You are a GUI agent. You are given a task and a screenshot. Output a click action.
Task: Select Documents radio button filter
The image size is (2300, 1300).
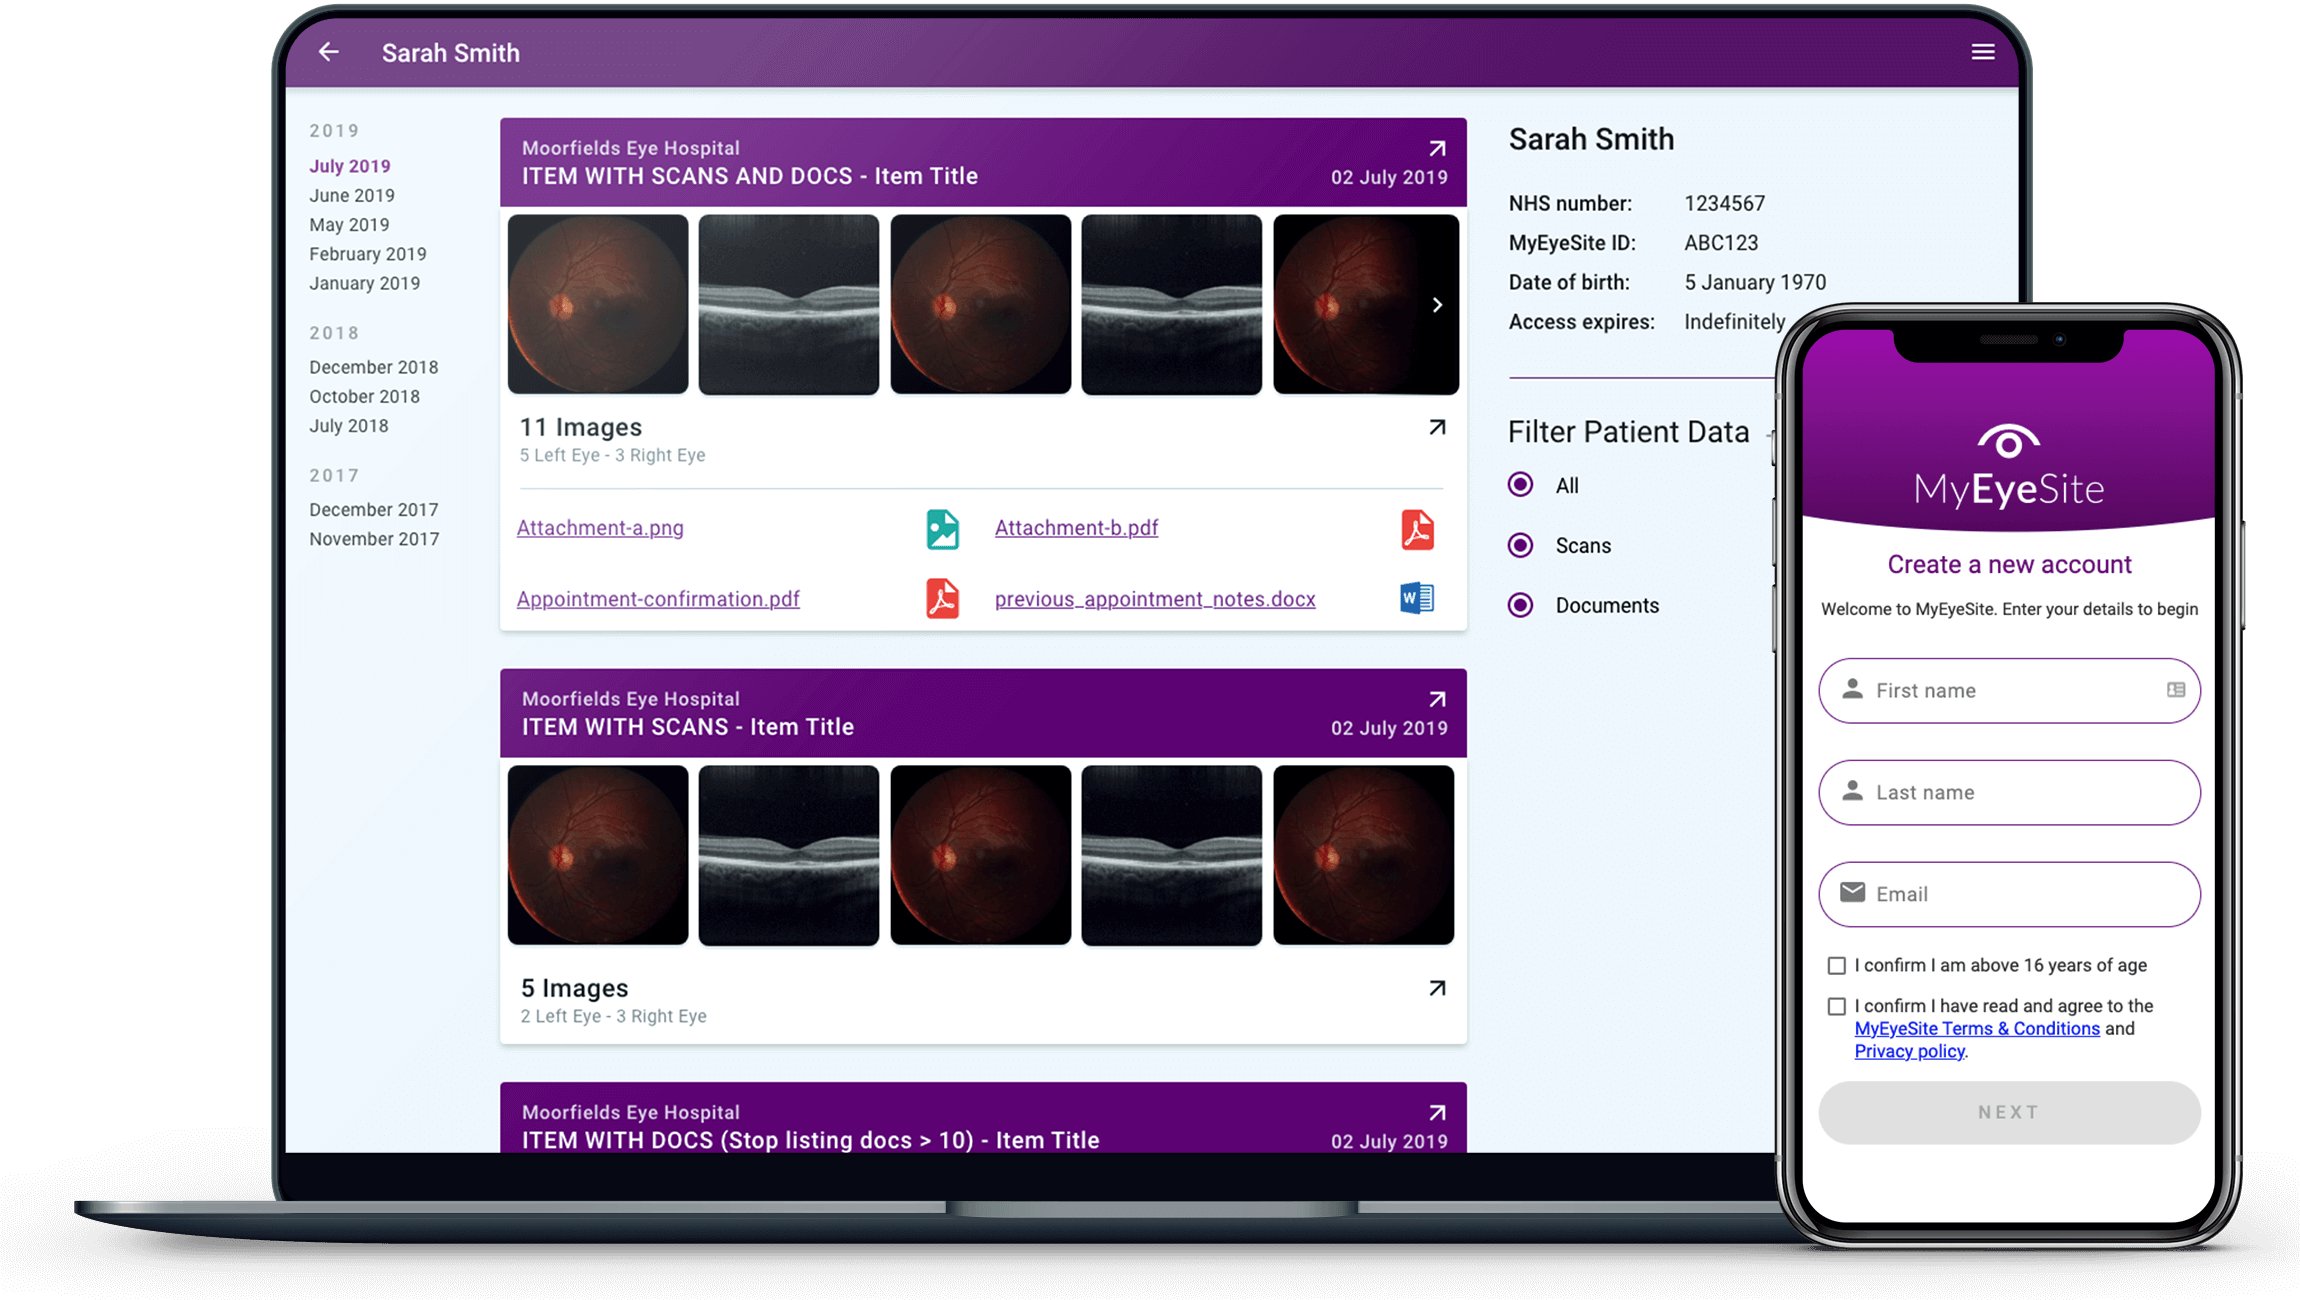[1518, 603]
